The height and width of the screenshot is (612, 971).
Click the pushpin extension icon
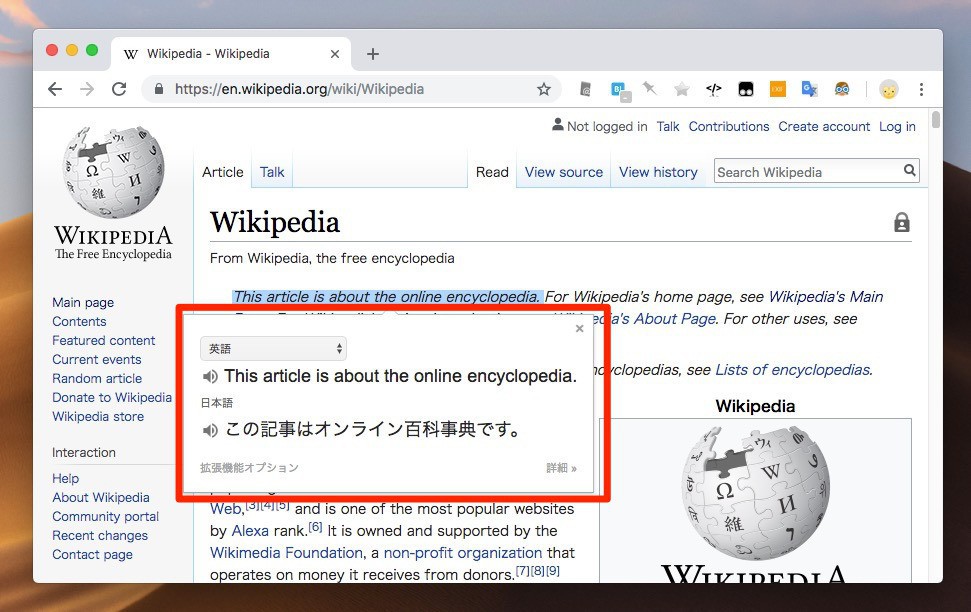(650, 89)
